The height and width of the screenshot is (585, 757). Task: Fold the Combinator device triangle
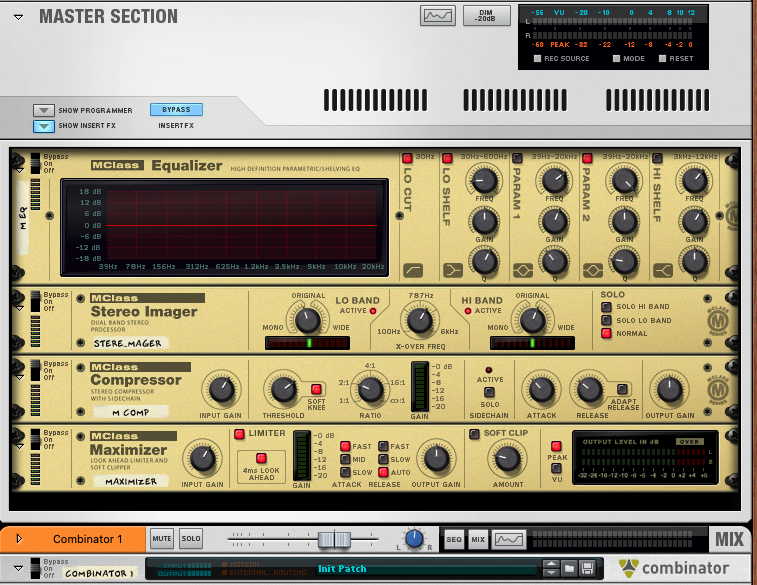(x=18, y=568)
